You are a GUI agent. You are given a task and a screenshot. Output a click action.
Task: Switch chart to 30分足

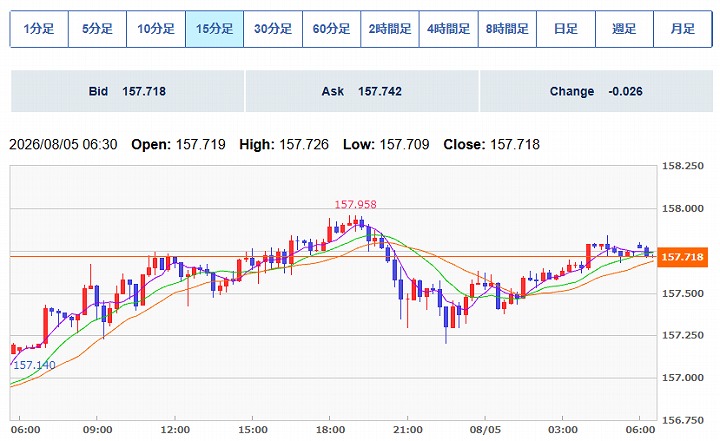pos(273,29)
